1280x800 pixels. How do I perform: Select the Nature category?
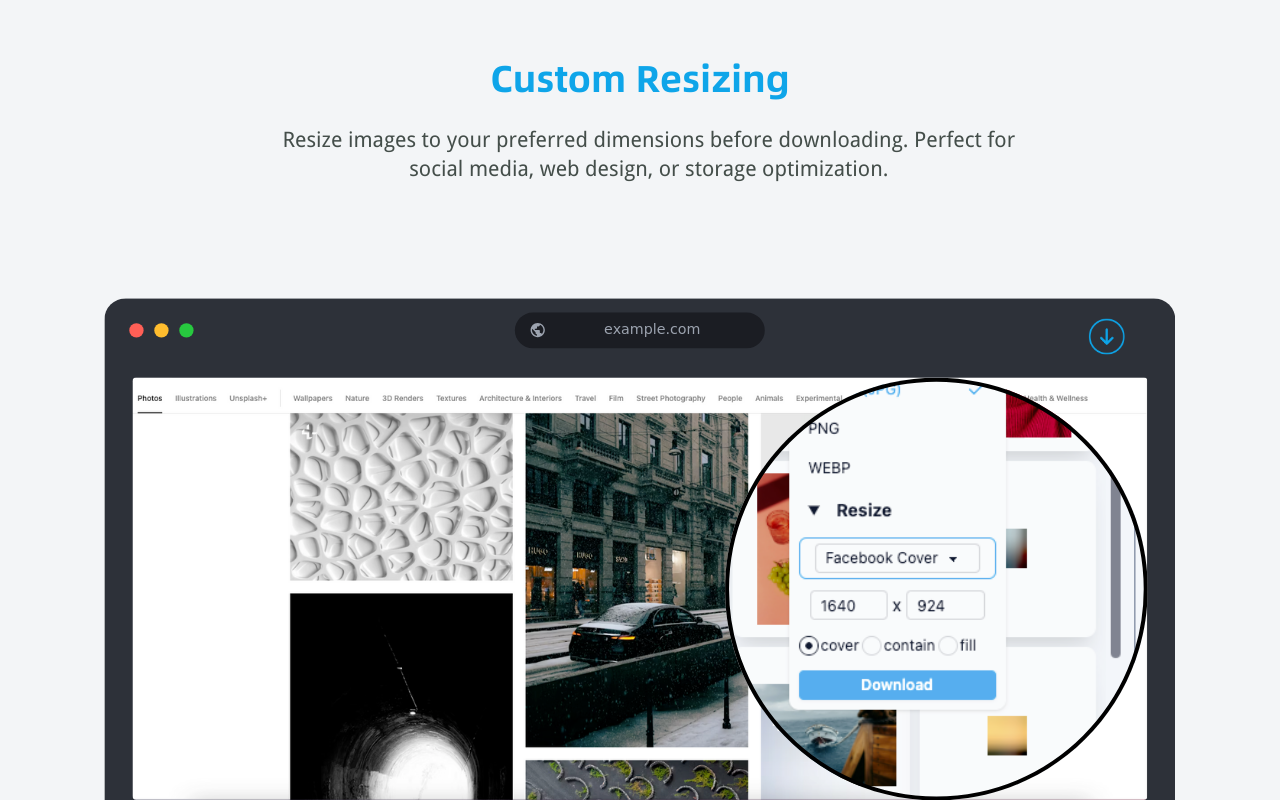(x=356, y=397)
